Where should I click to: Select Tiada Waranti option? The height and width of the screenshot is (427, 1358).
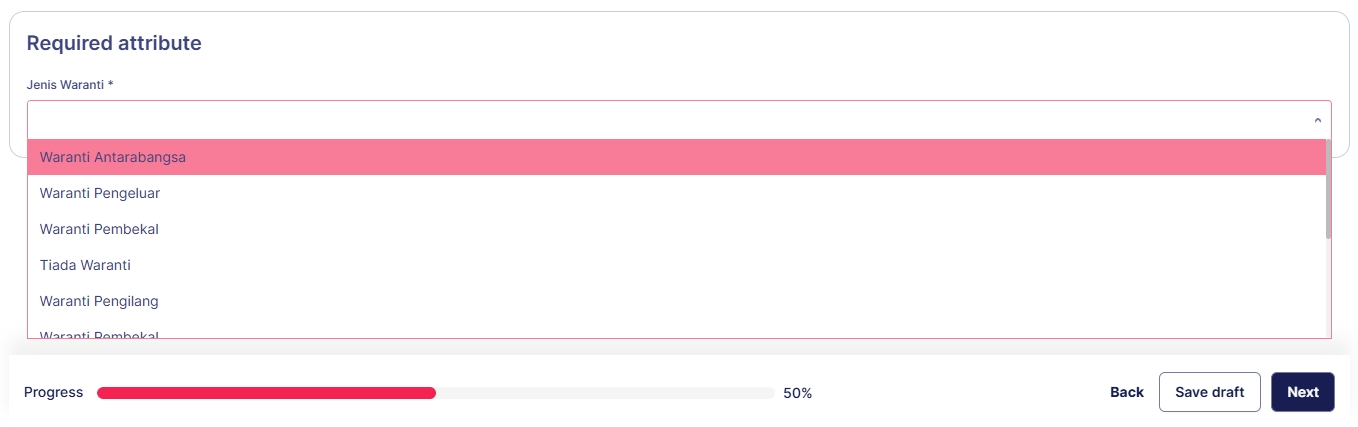85,265
